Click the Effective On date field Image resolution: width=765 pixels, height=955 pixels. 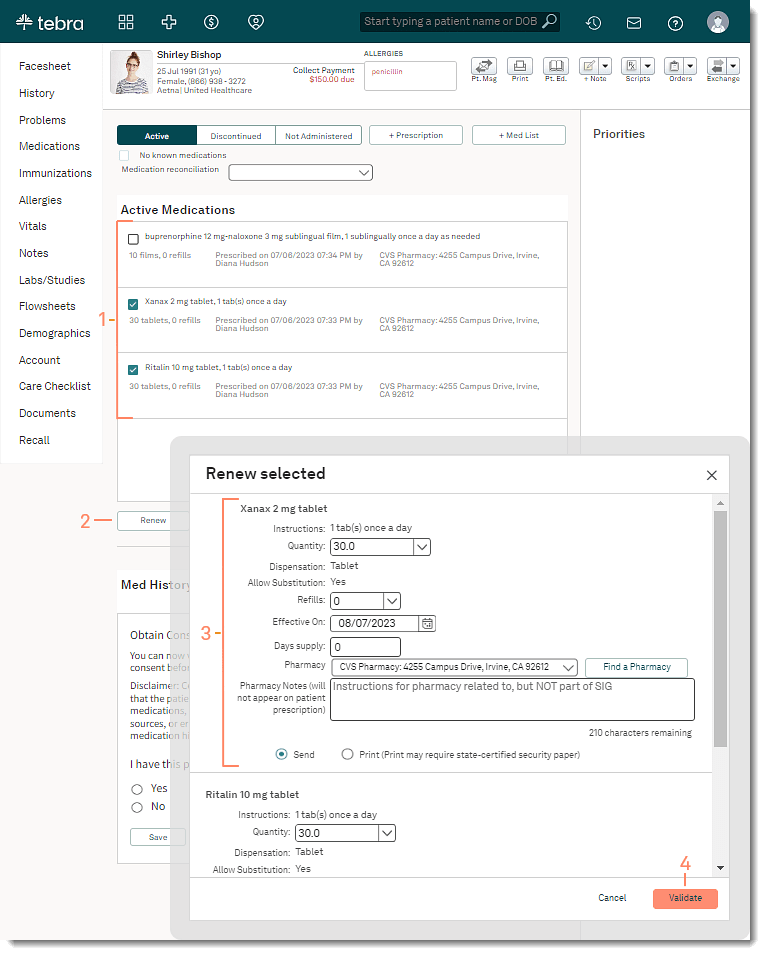click(x=375, y=624)
